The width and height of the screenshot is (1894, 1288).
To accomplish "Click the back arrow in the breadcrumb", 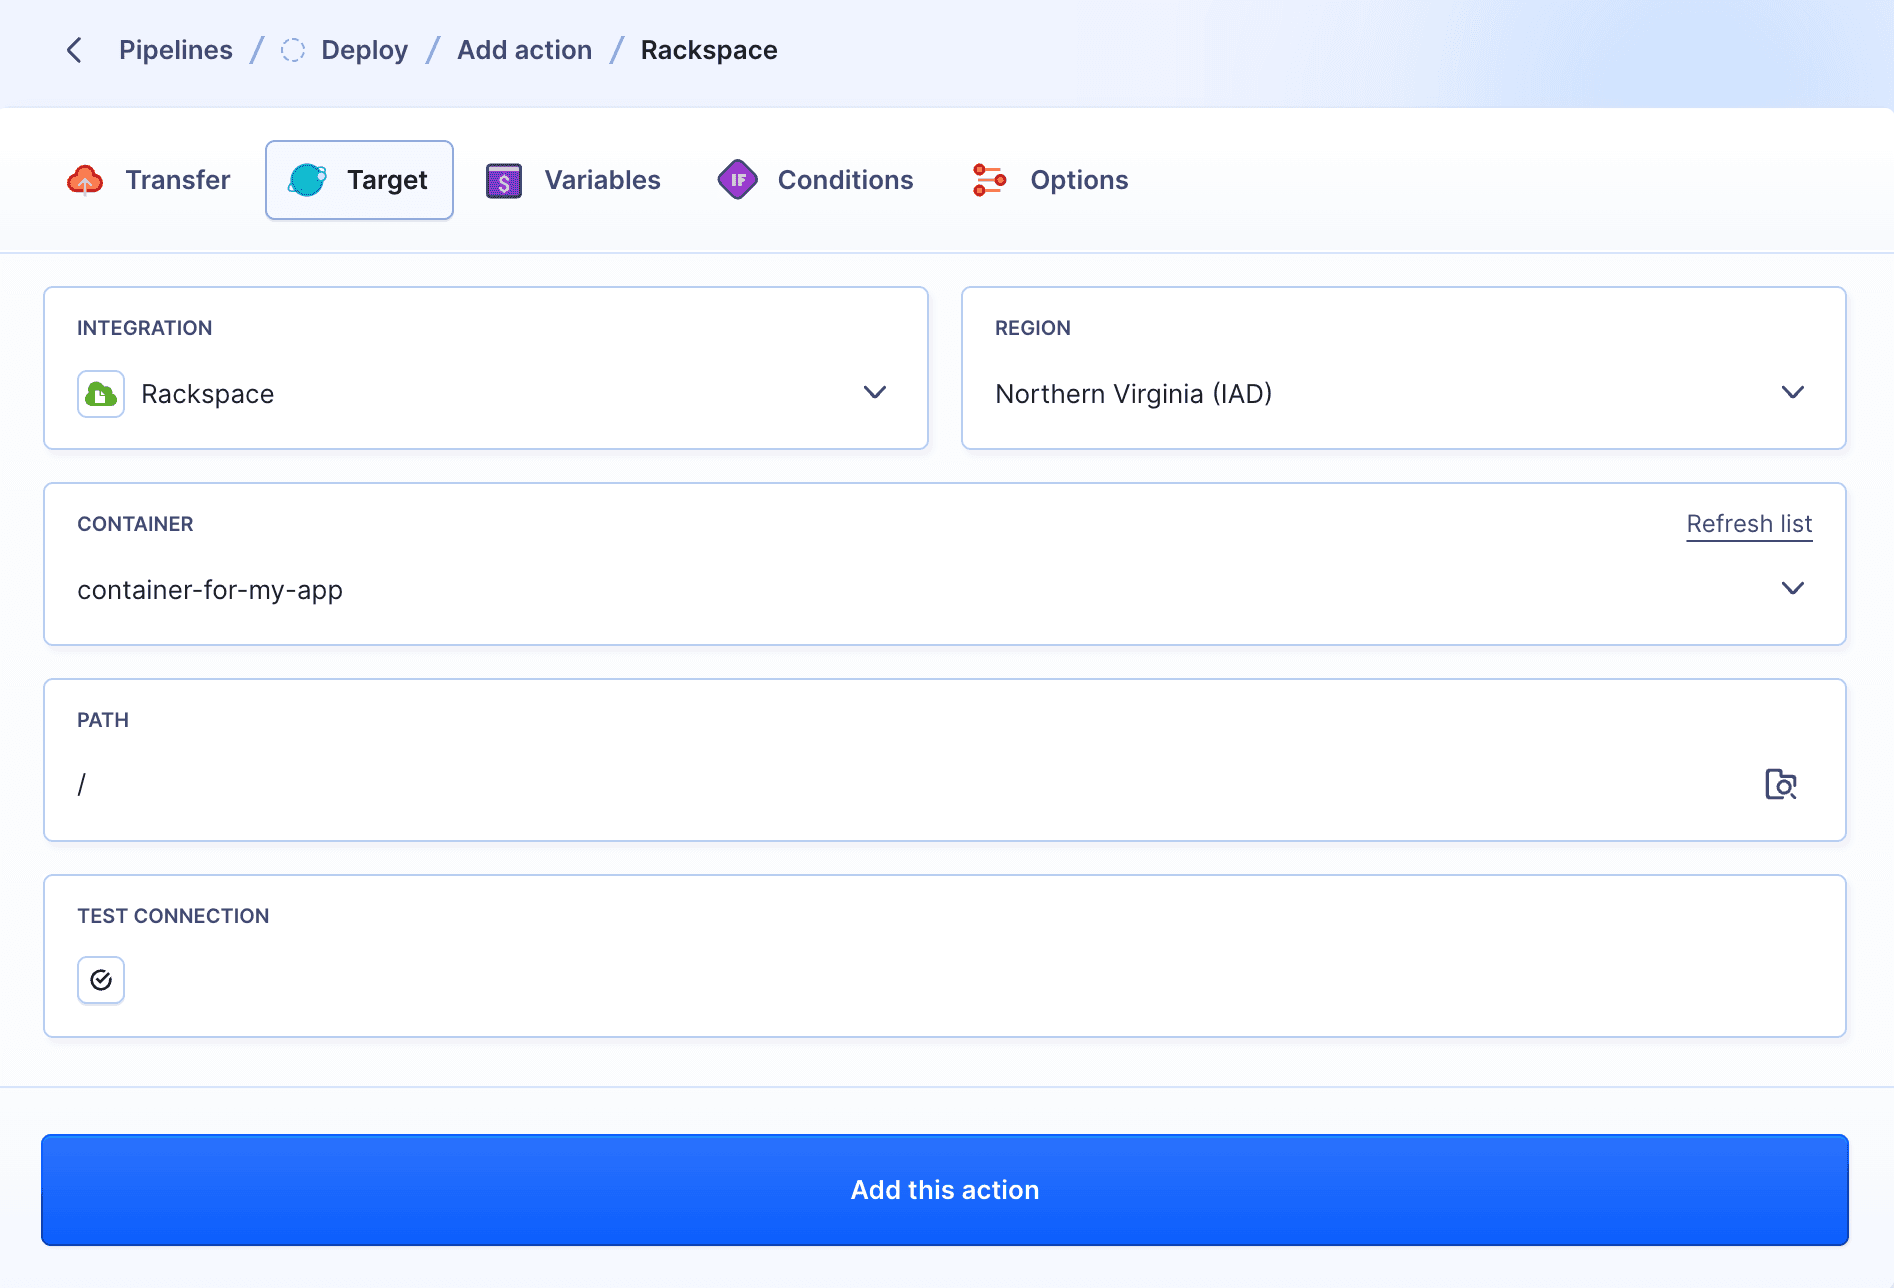I will [x=74, y=49].
